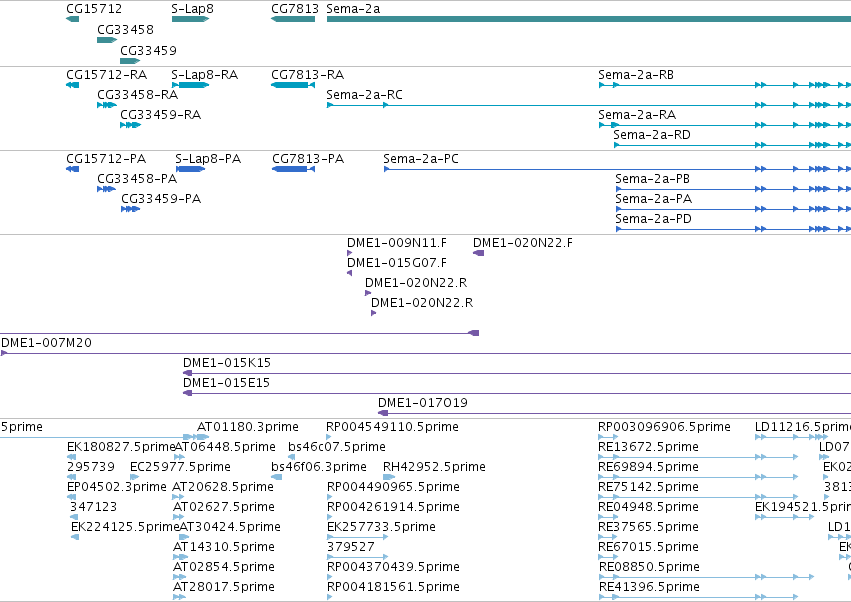Viewport: 851px width, 602px height.
Task: Click the Sema-2a-PD protein label
Action: pyautogui.click(x=653, y=219)
